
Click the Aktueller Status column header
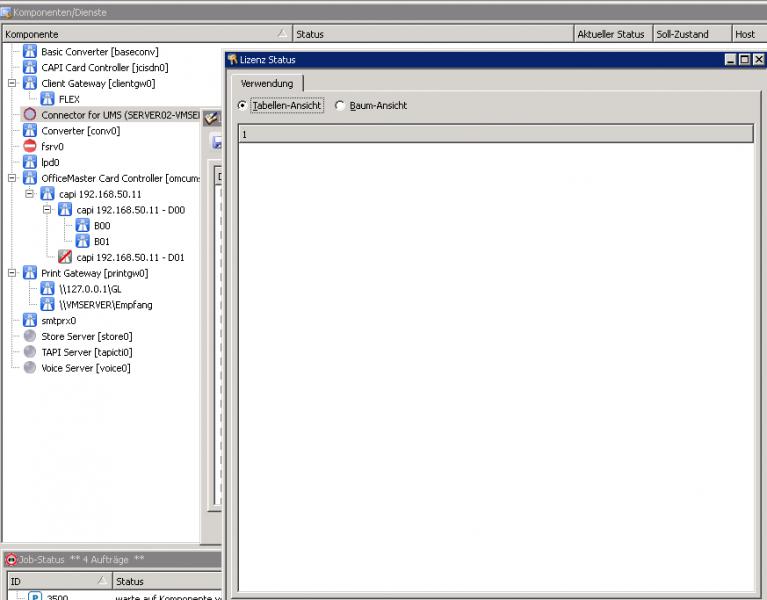[x=611, y=34]
